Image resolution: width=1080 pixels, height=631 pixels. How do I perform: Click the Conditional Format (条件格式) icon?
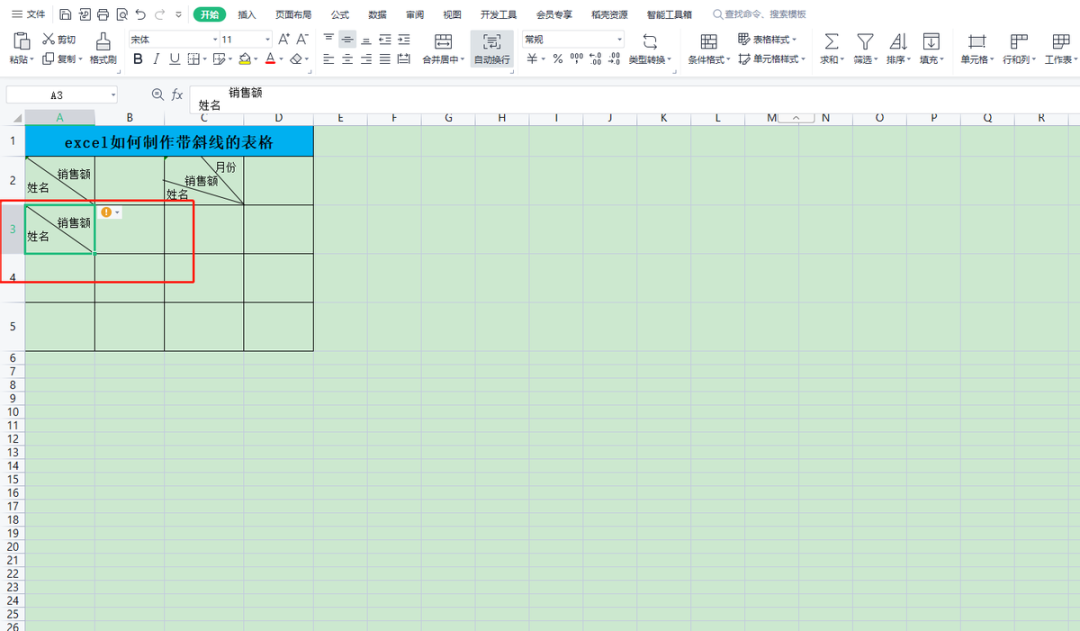pyautogui.click(x=709, y=42)
